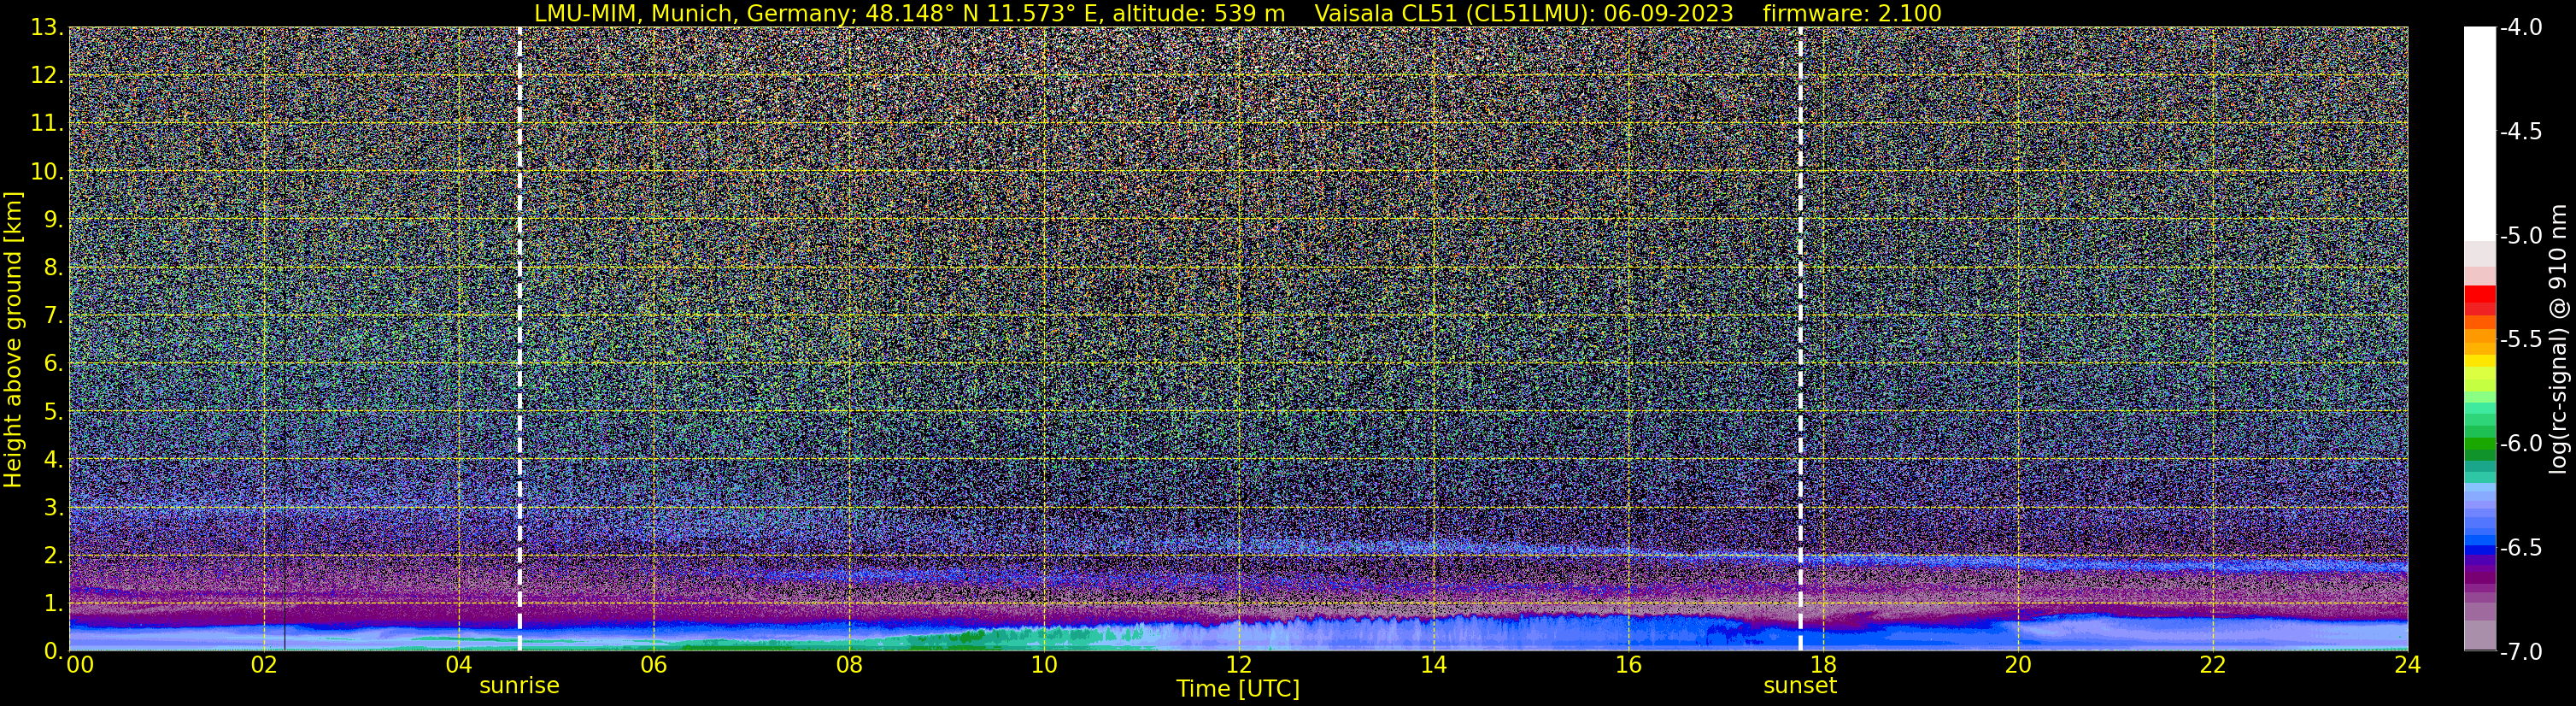
Task: Click the time axis tick label '24'
Action: point(2408,665)
